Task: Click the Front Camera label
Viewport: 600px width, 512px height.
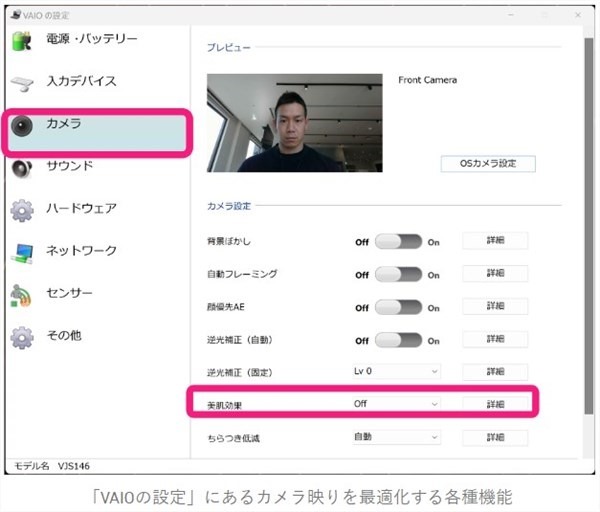Action: (427, 80)
